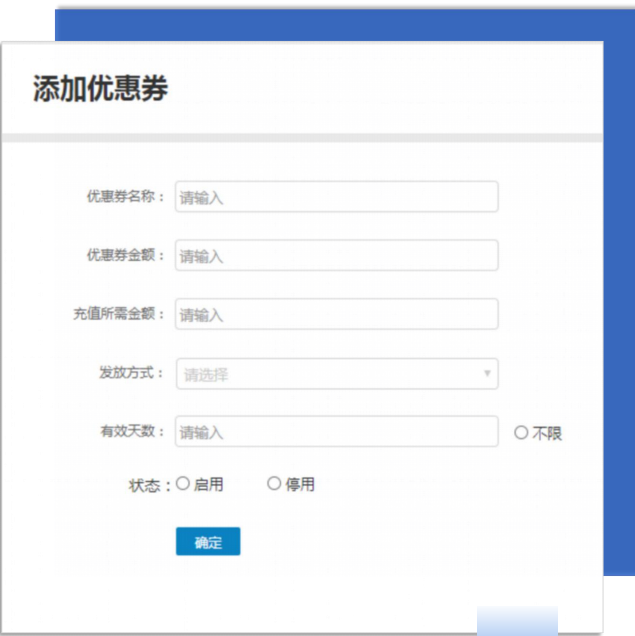
Task: Click the 有效天数 label
Action: pyautogui.click(x=132, y=431)
